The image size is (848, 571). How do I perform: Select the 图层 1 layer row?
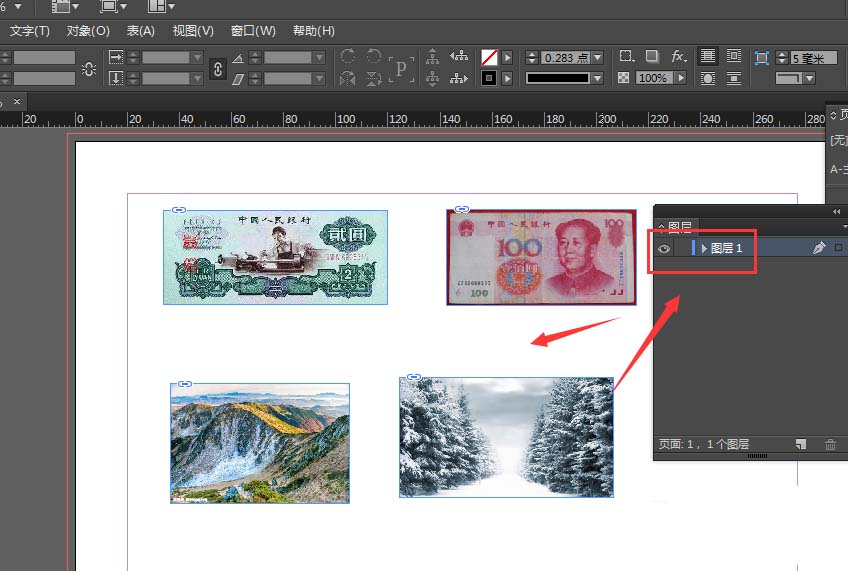(x=751, y=248)
